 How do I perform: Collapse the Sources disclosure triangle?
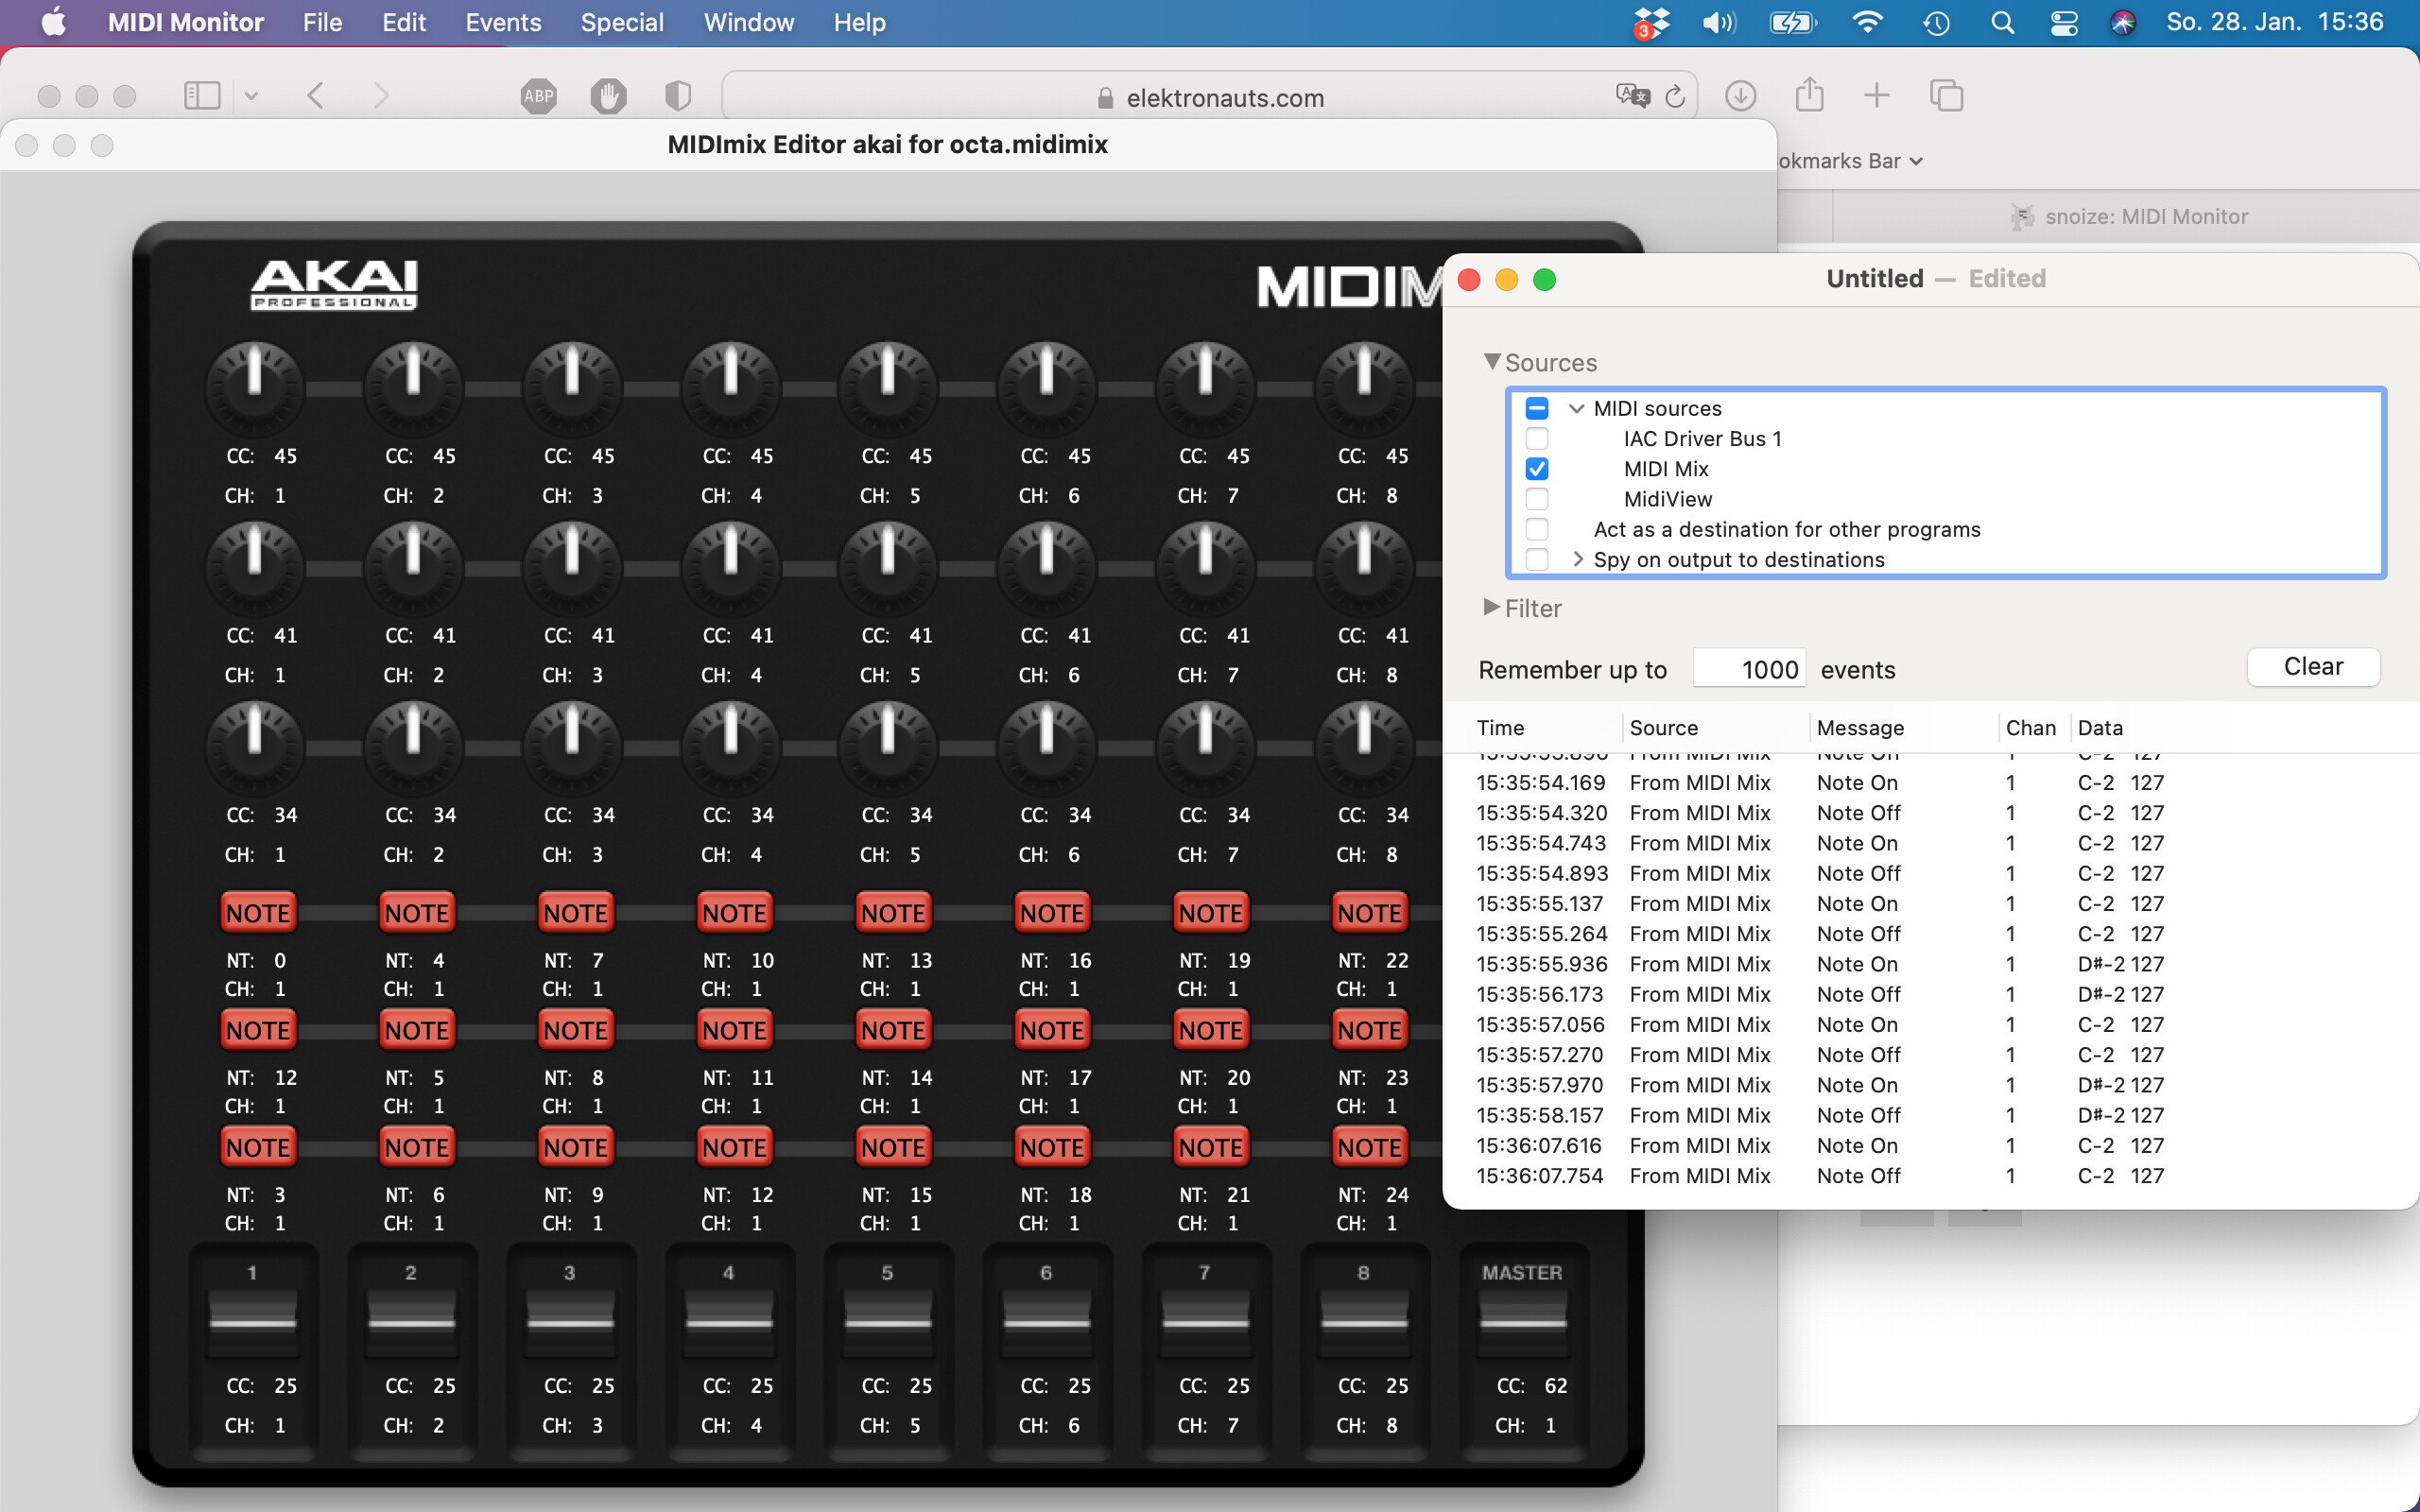click(1492, 362)
